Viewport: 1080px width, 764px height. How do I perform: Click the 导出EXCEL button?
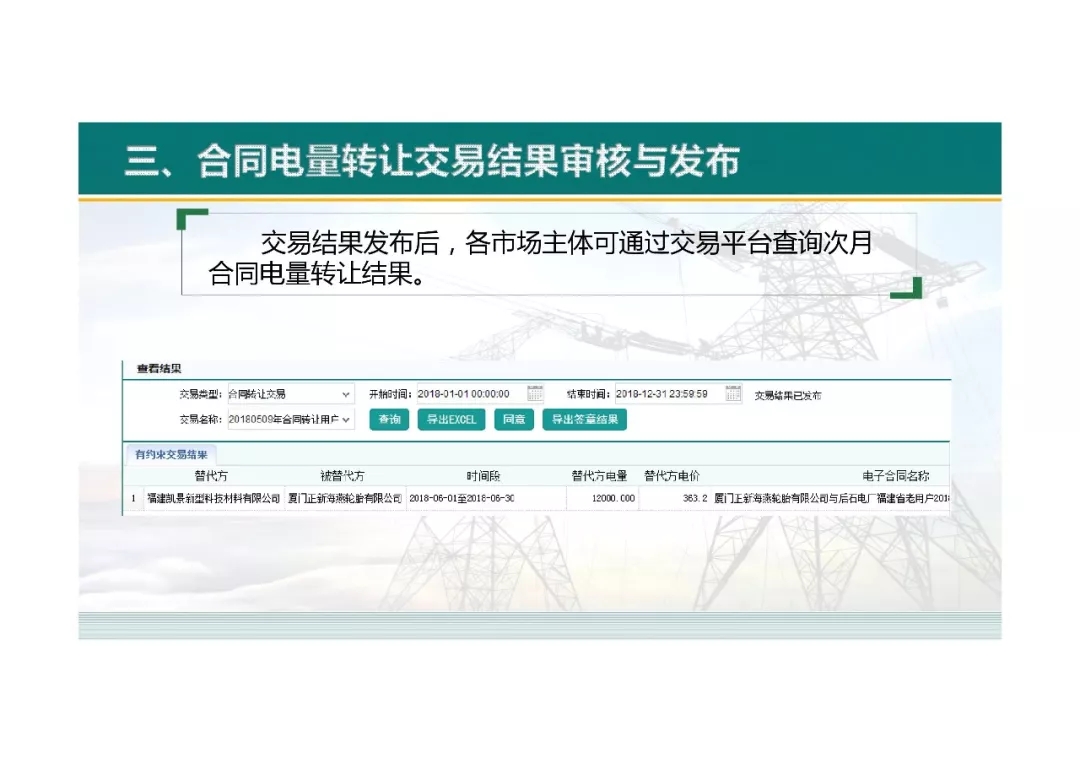(451, 420)
